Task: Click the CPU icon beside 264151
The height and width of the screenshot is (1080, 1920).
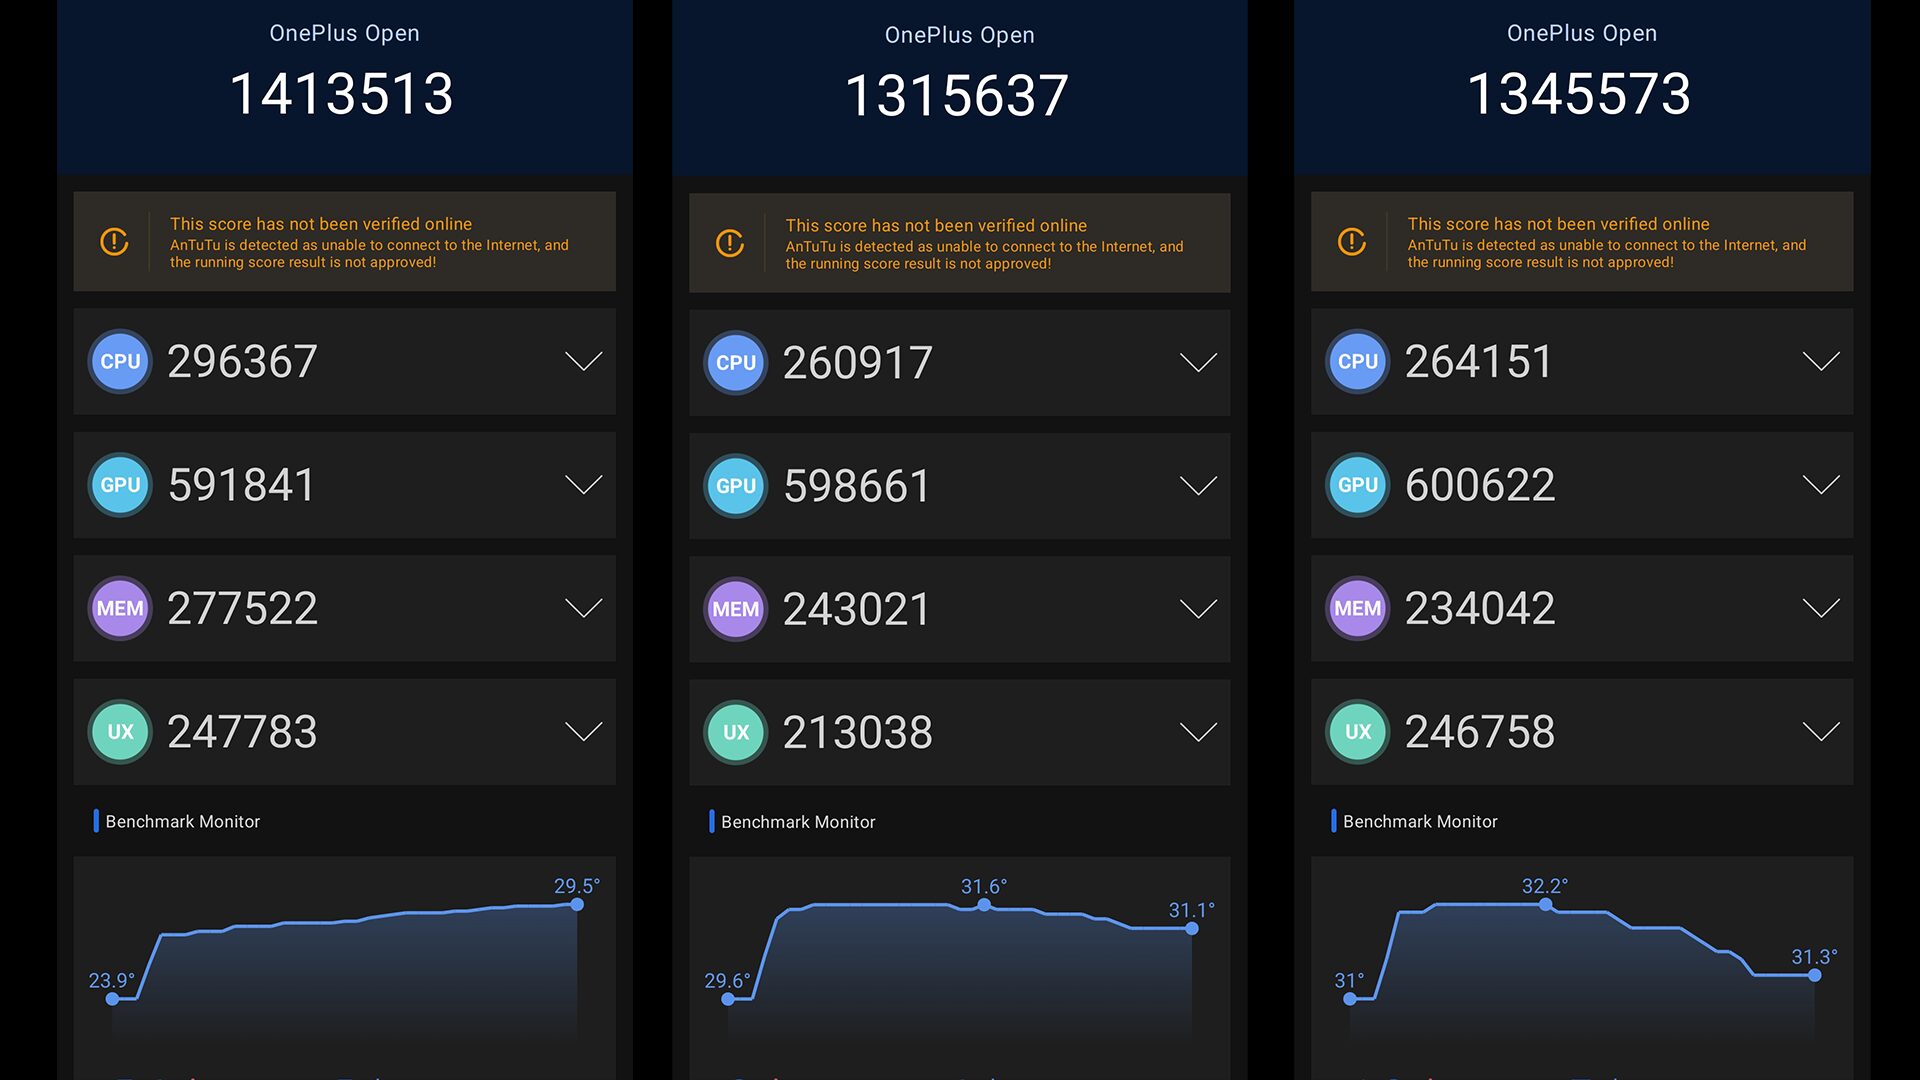Action: click(1358, 361)
